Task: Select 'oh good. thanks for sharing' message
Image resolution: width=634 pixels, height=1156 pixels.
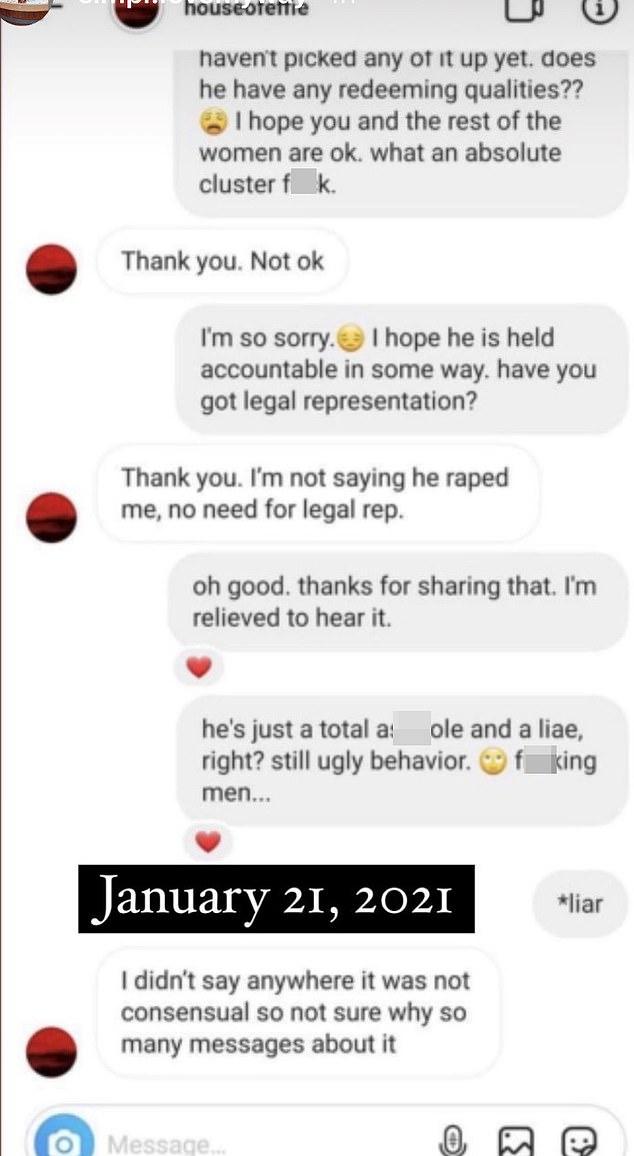Action: (x=398, y=602)
